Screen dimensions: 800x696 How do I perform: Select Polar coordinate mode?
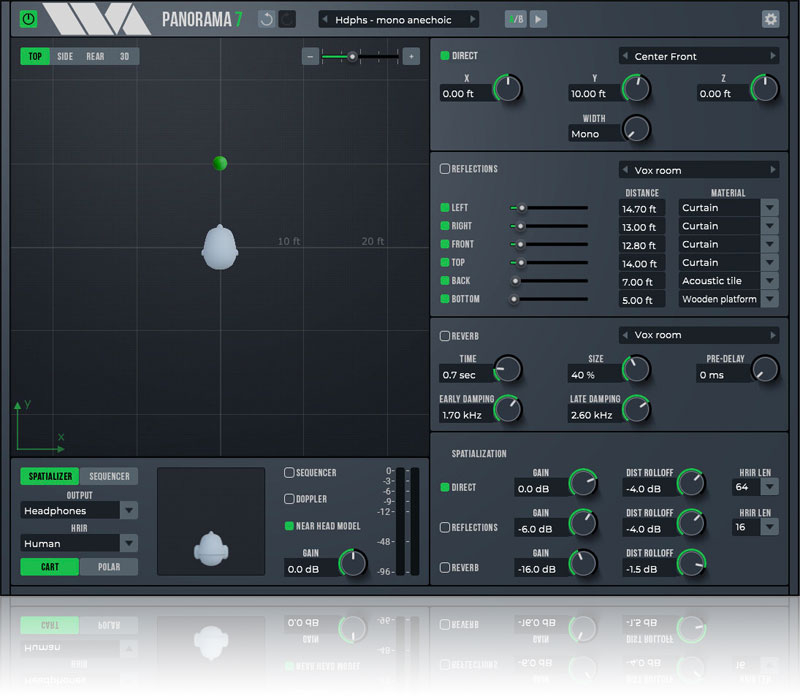tap(109, 567)
